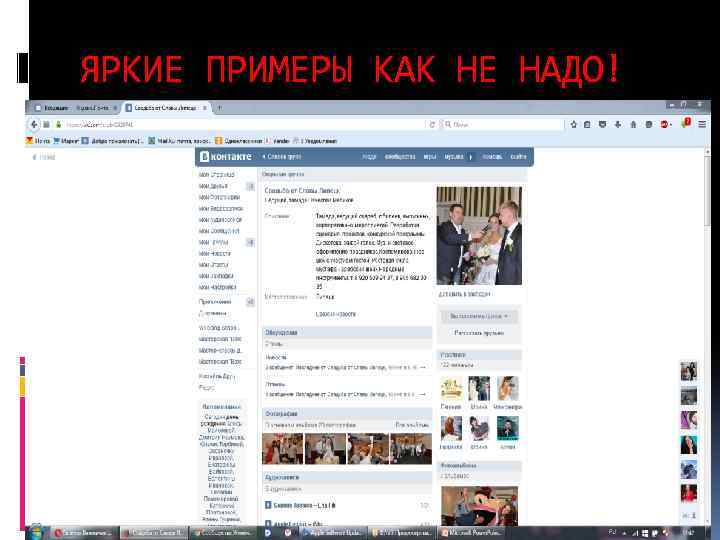This screenshot has height=540, width=720.
Task: Open Firefox hamburger menu icon
Action: [702, 124]
